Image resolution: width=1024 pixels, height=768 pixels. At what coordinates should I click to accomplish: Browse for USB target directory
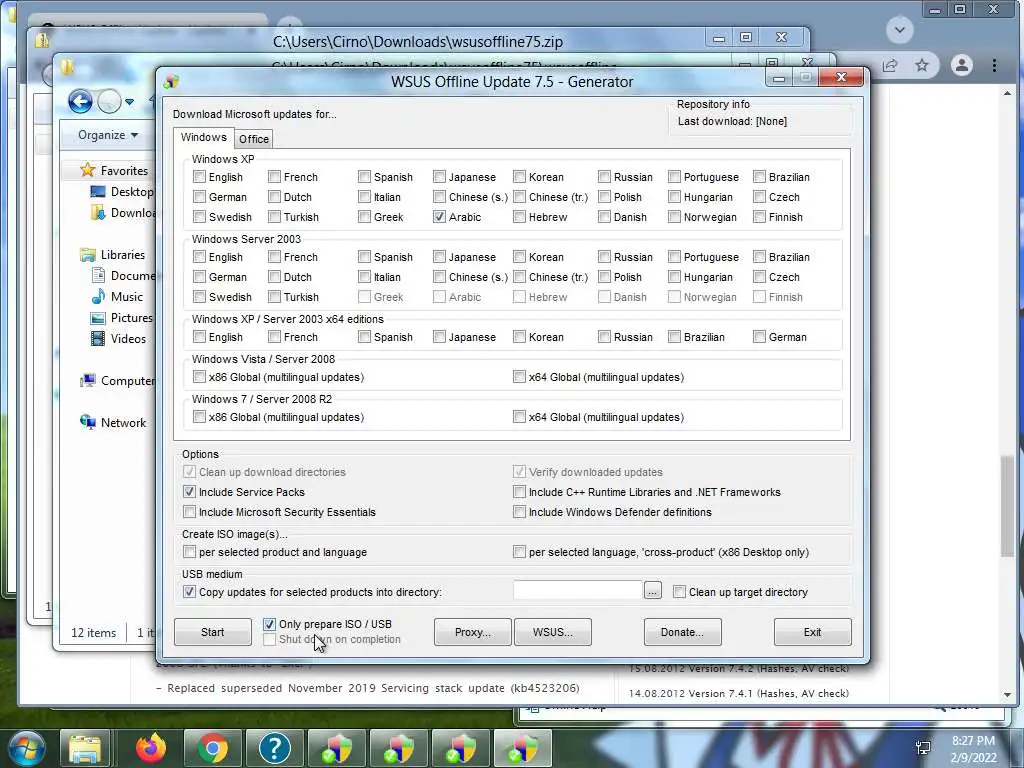[x=652, y=590]
